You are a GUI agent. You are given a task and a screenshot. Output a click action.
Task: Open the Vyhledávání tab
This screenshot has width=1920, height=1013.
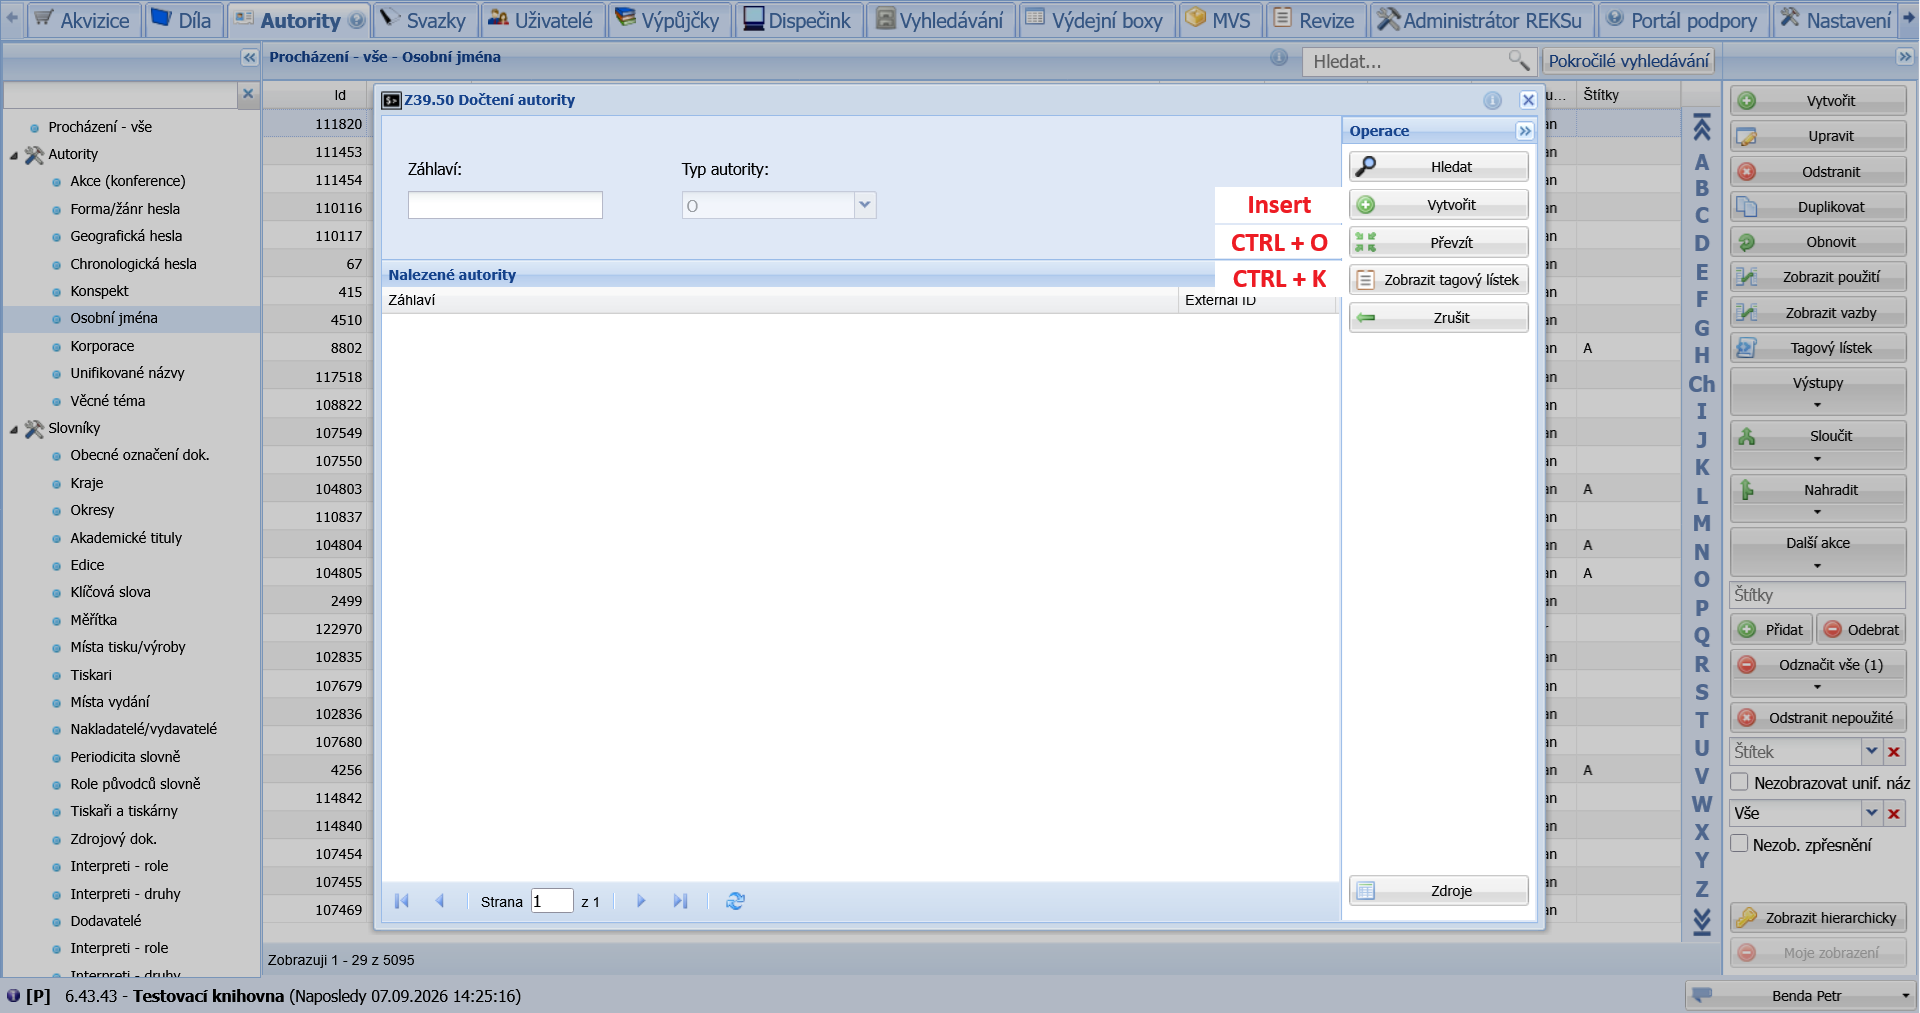click(x=939, y=20)
